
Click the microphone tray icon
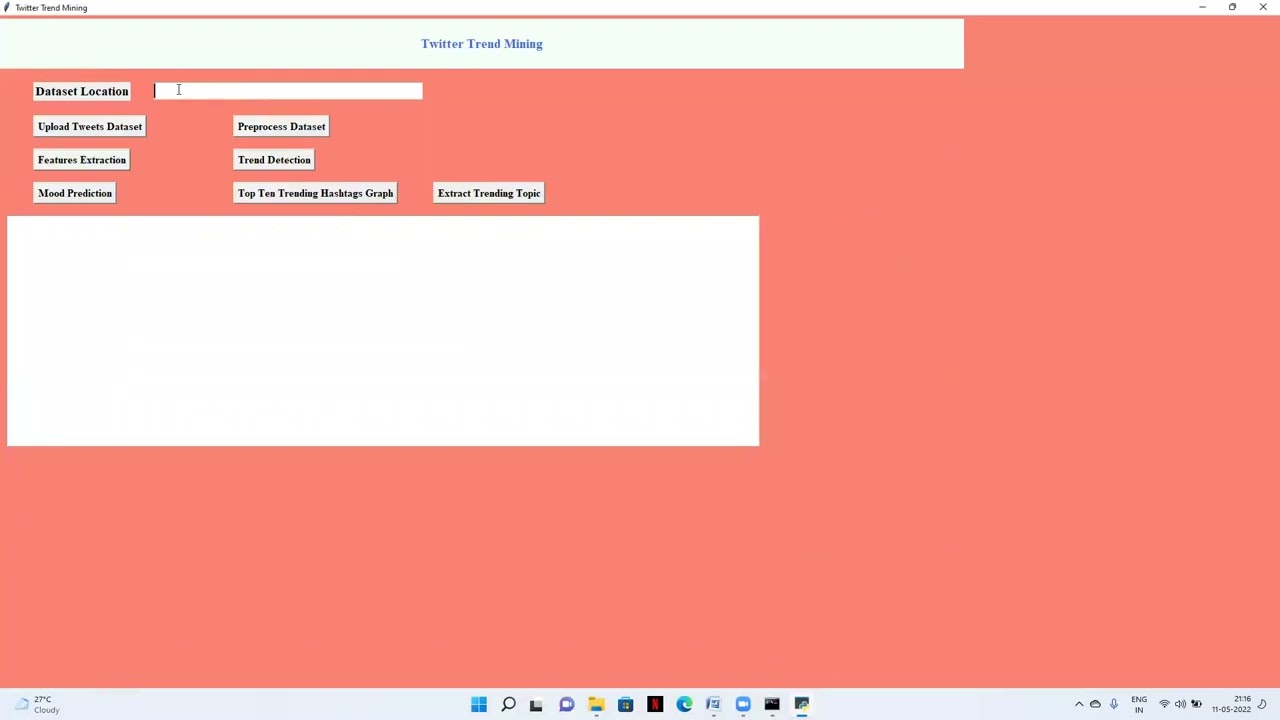pos(1114,704)
